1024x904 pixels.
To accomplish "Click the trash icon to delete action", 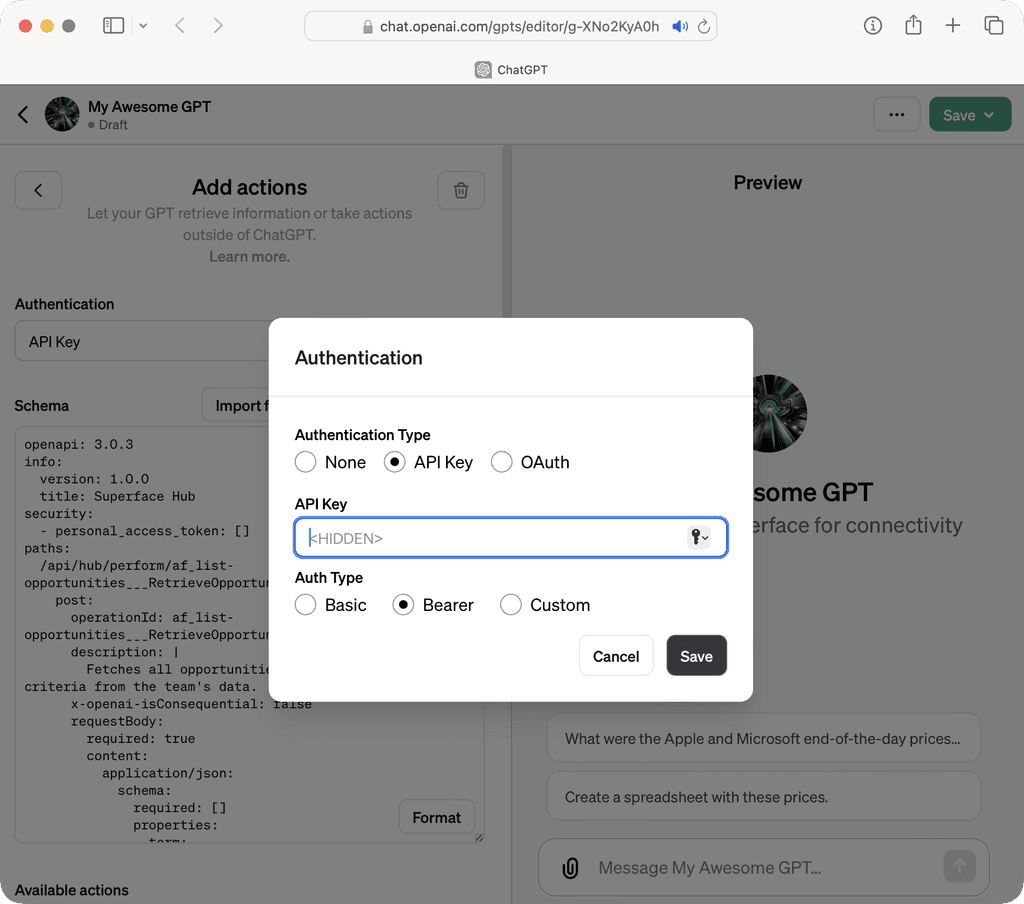I will pyautogui.click(x=461, y=190).
